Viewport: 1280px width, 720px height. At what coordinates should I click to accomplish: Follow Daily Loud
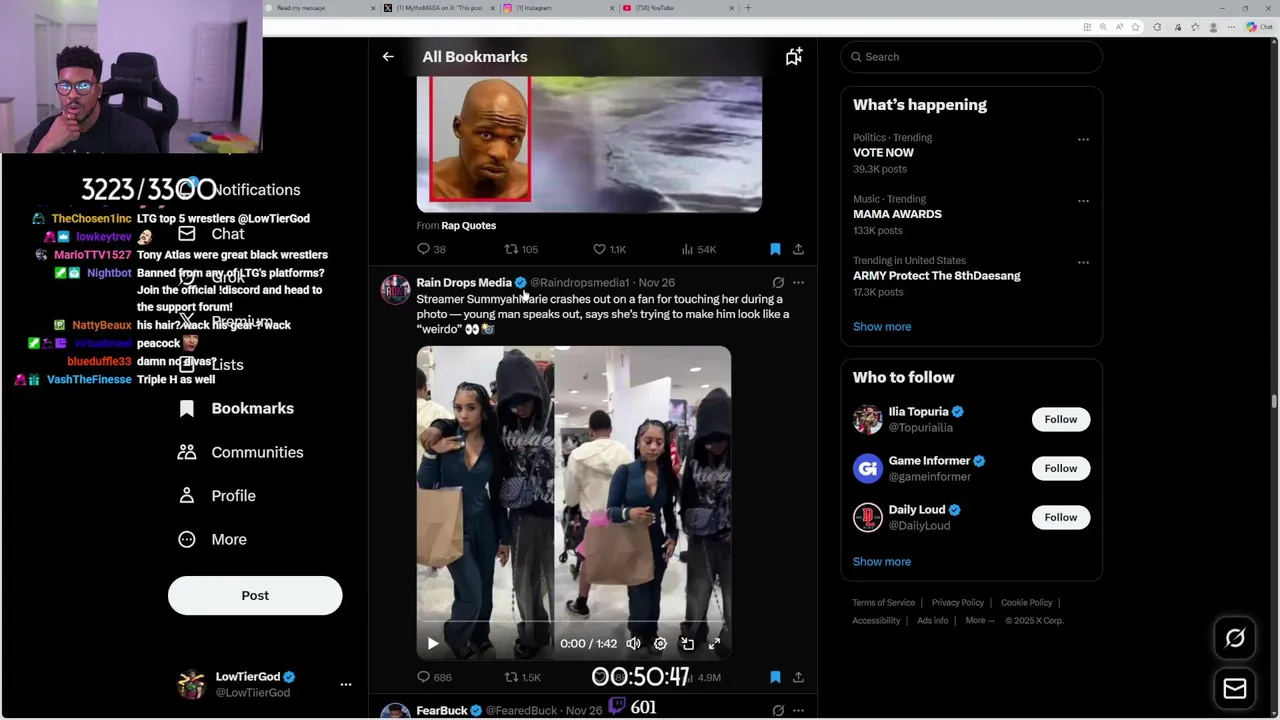(x=1061, y=517)
